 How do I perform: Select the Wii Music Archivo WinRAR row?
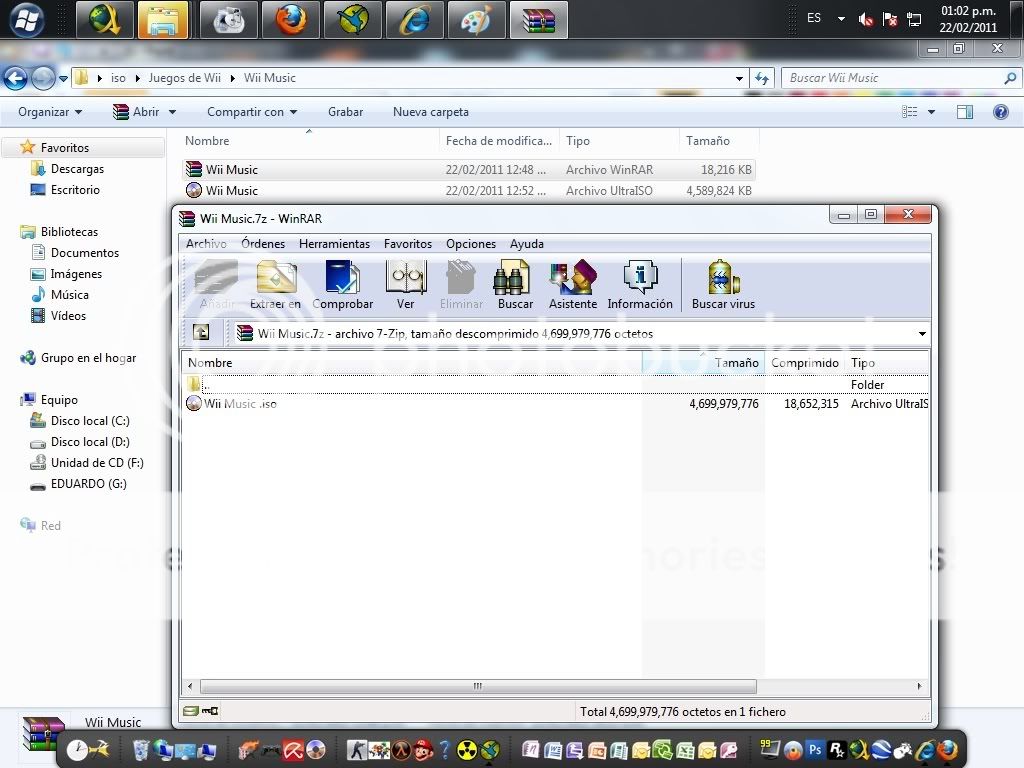point(468,170)
